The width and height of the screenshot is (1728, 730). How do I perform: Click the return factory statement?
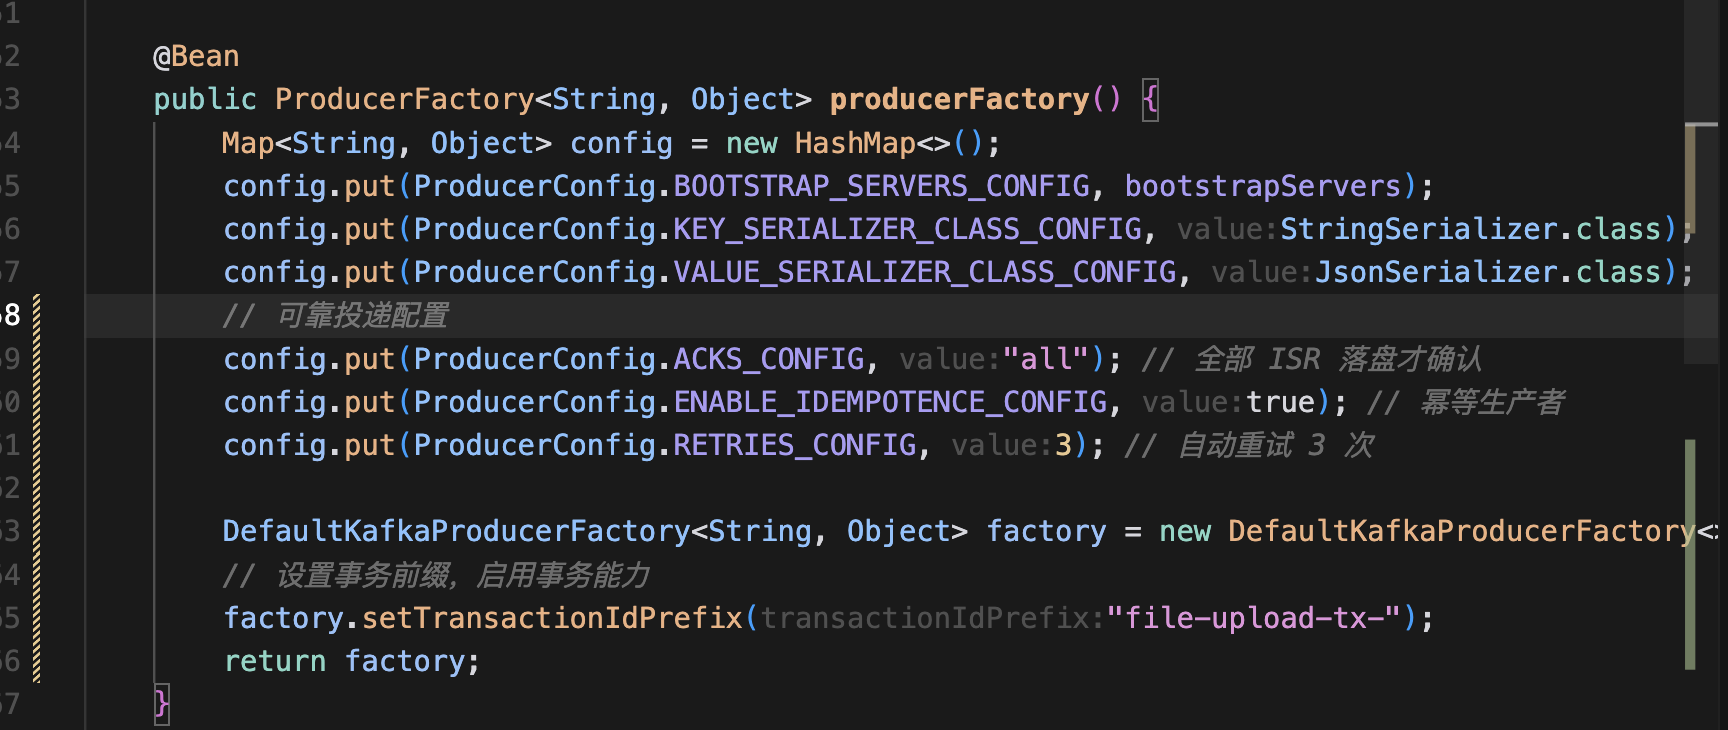click(351, 661)
